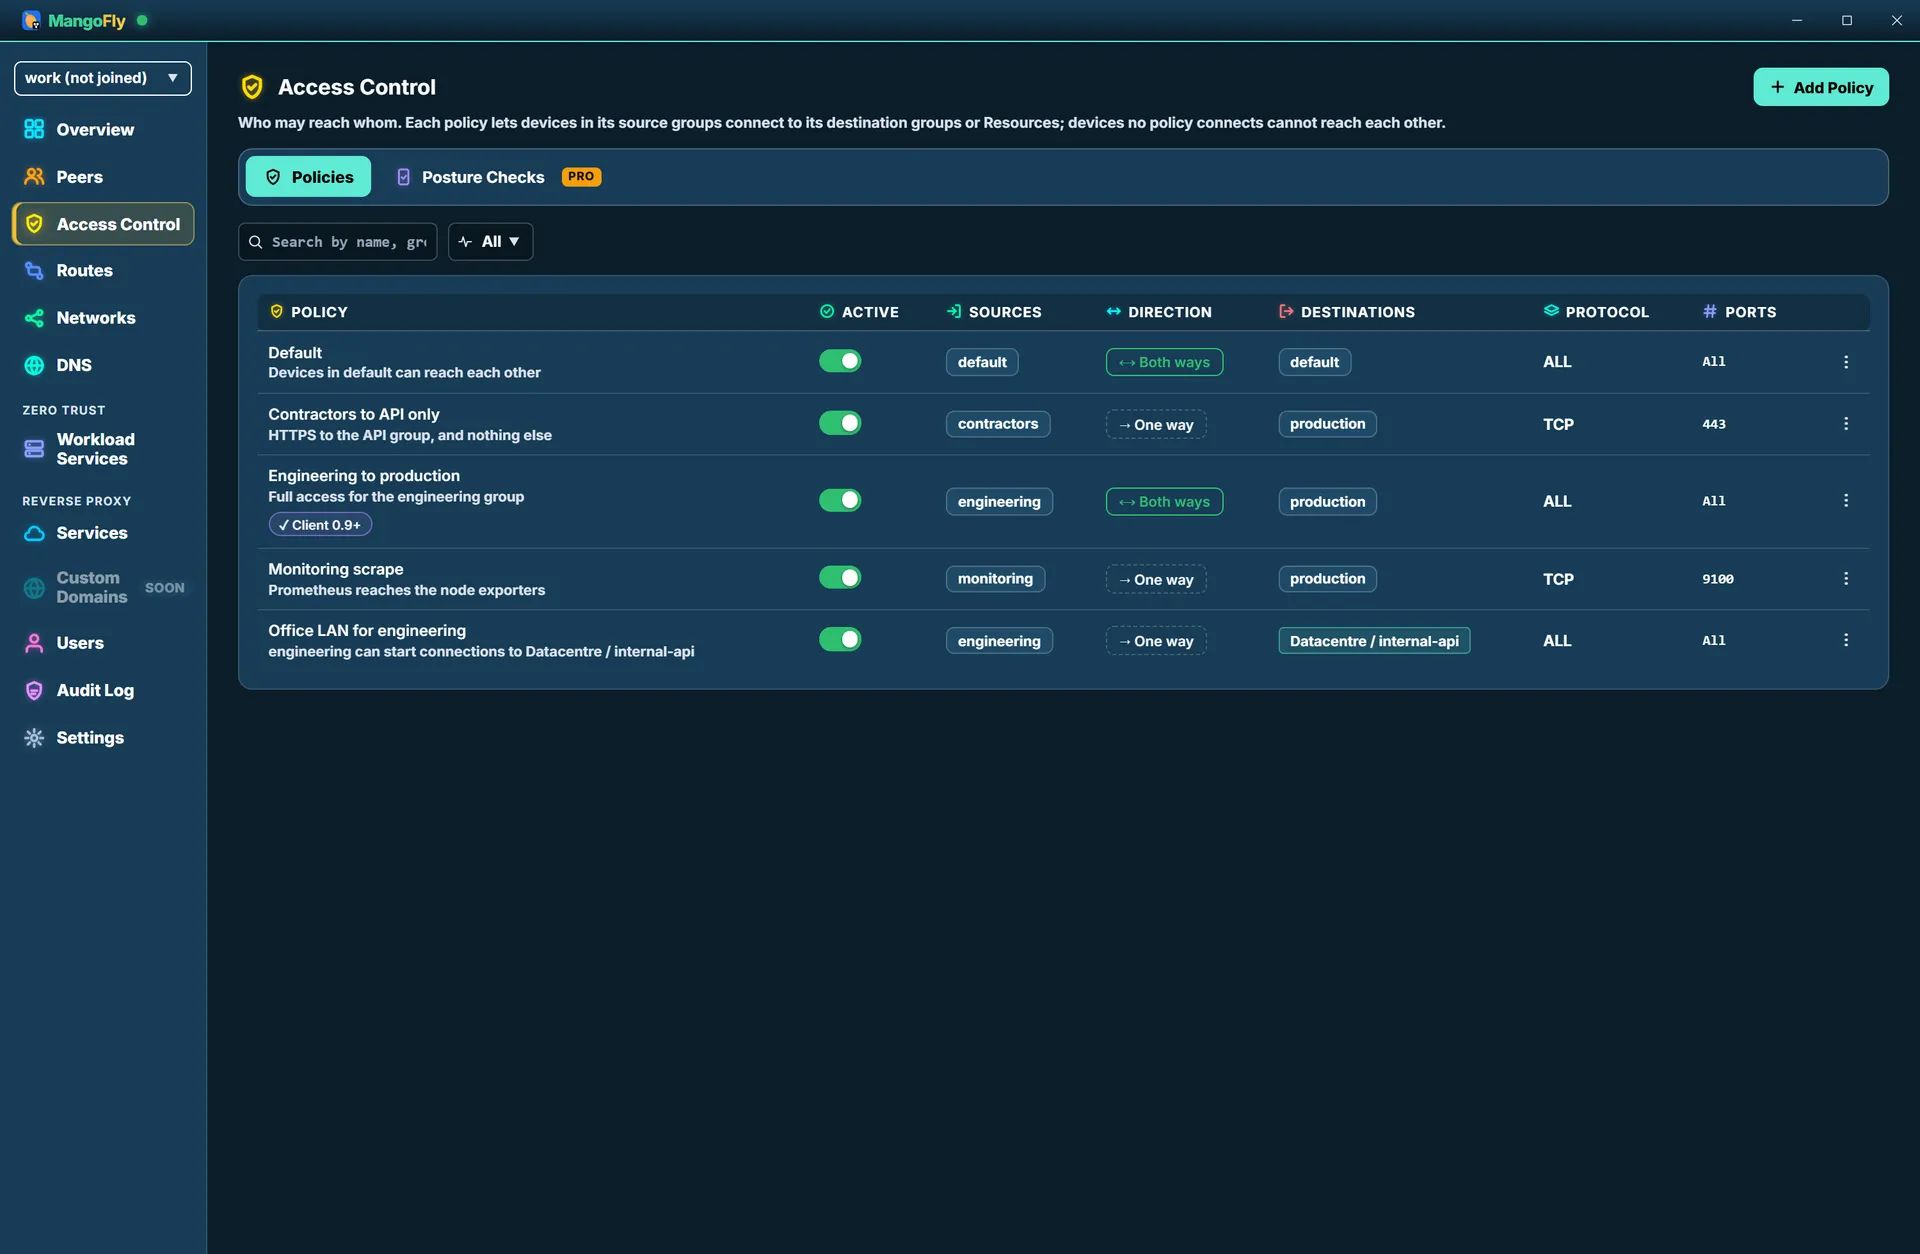Switch off Engineering to production policy
1920x1254 pixels.
[840, 500]
